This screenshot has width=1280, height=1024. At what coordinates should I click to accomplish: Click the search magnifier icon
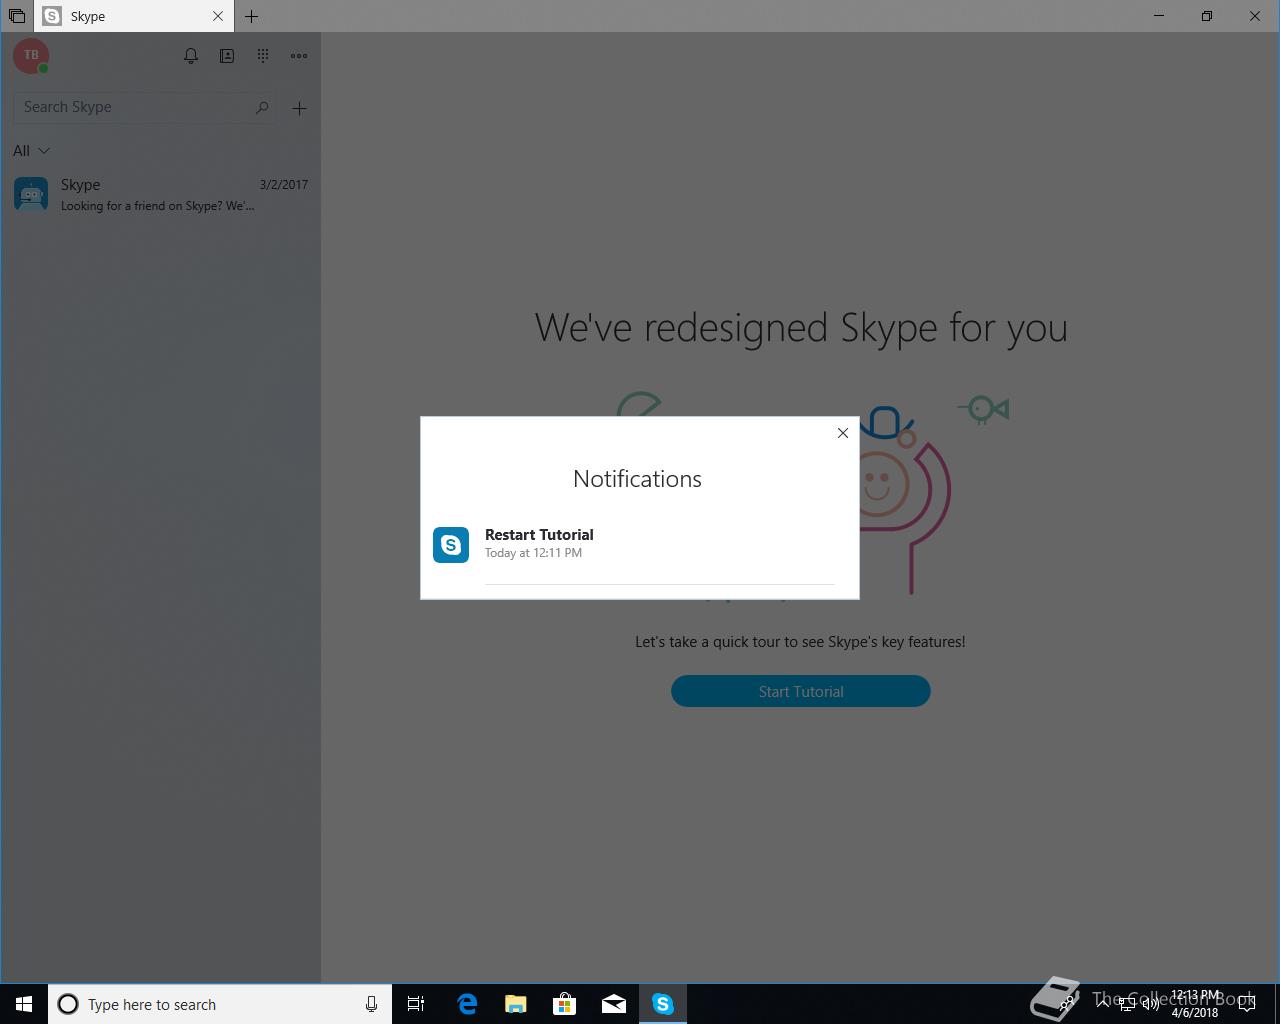coord(262,107)
